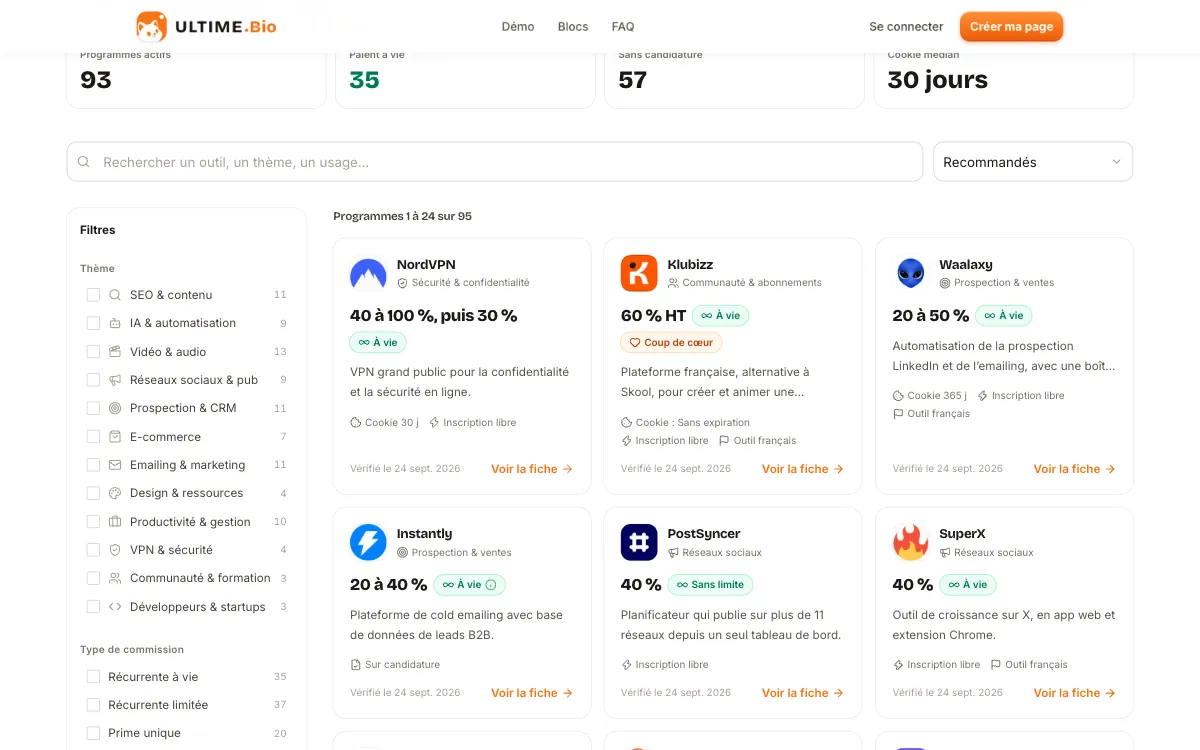Screen dimensions: 1200x750
Task: Click the Réseaux sociaux & pub megaphone icon
Action: (x=115, y=380)
